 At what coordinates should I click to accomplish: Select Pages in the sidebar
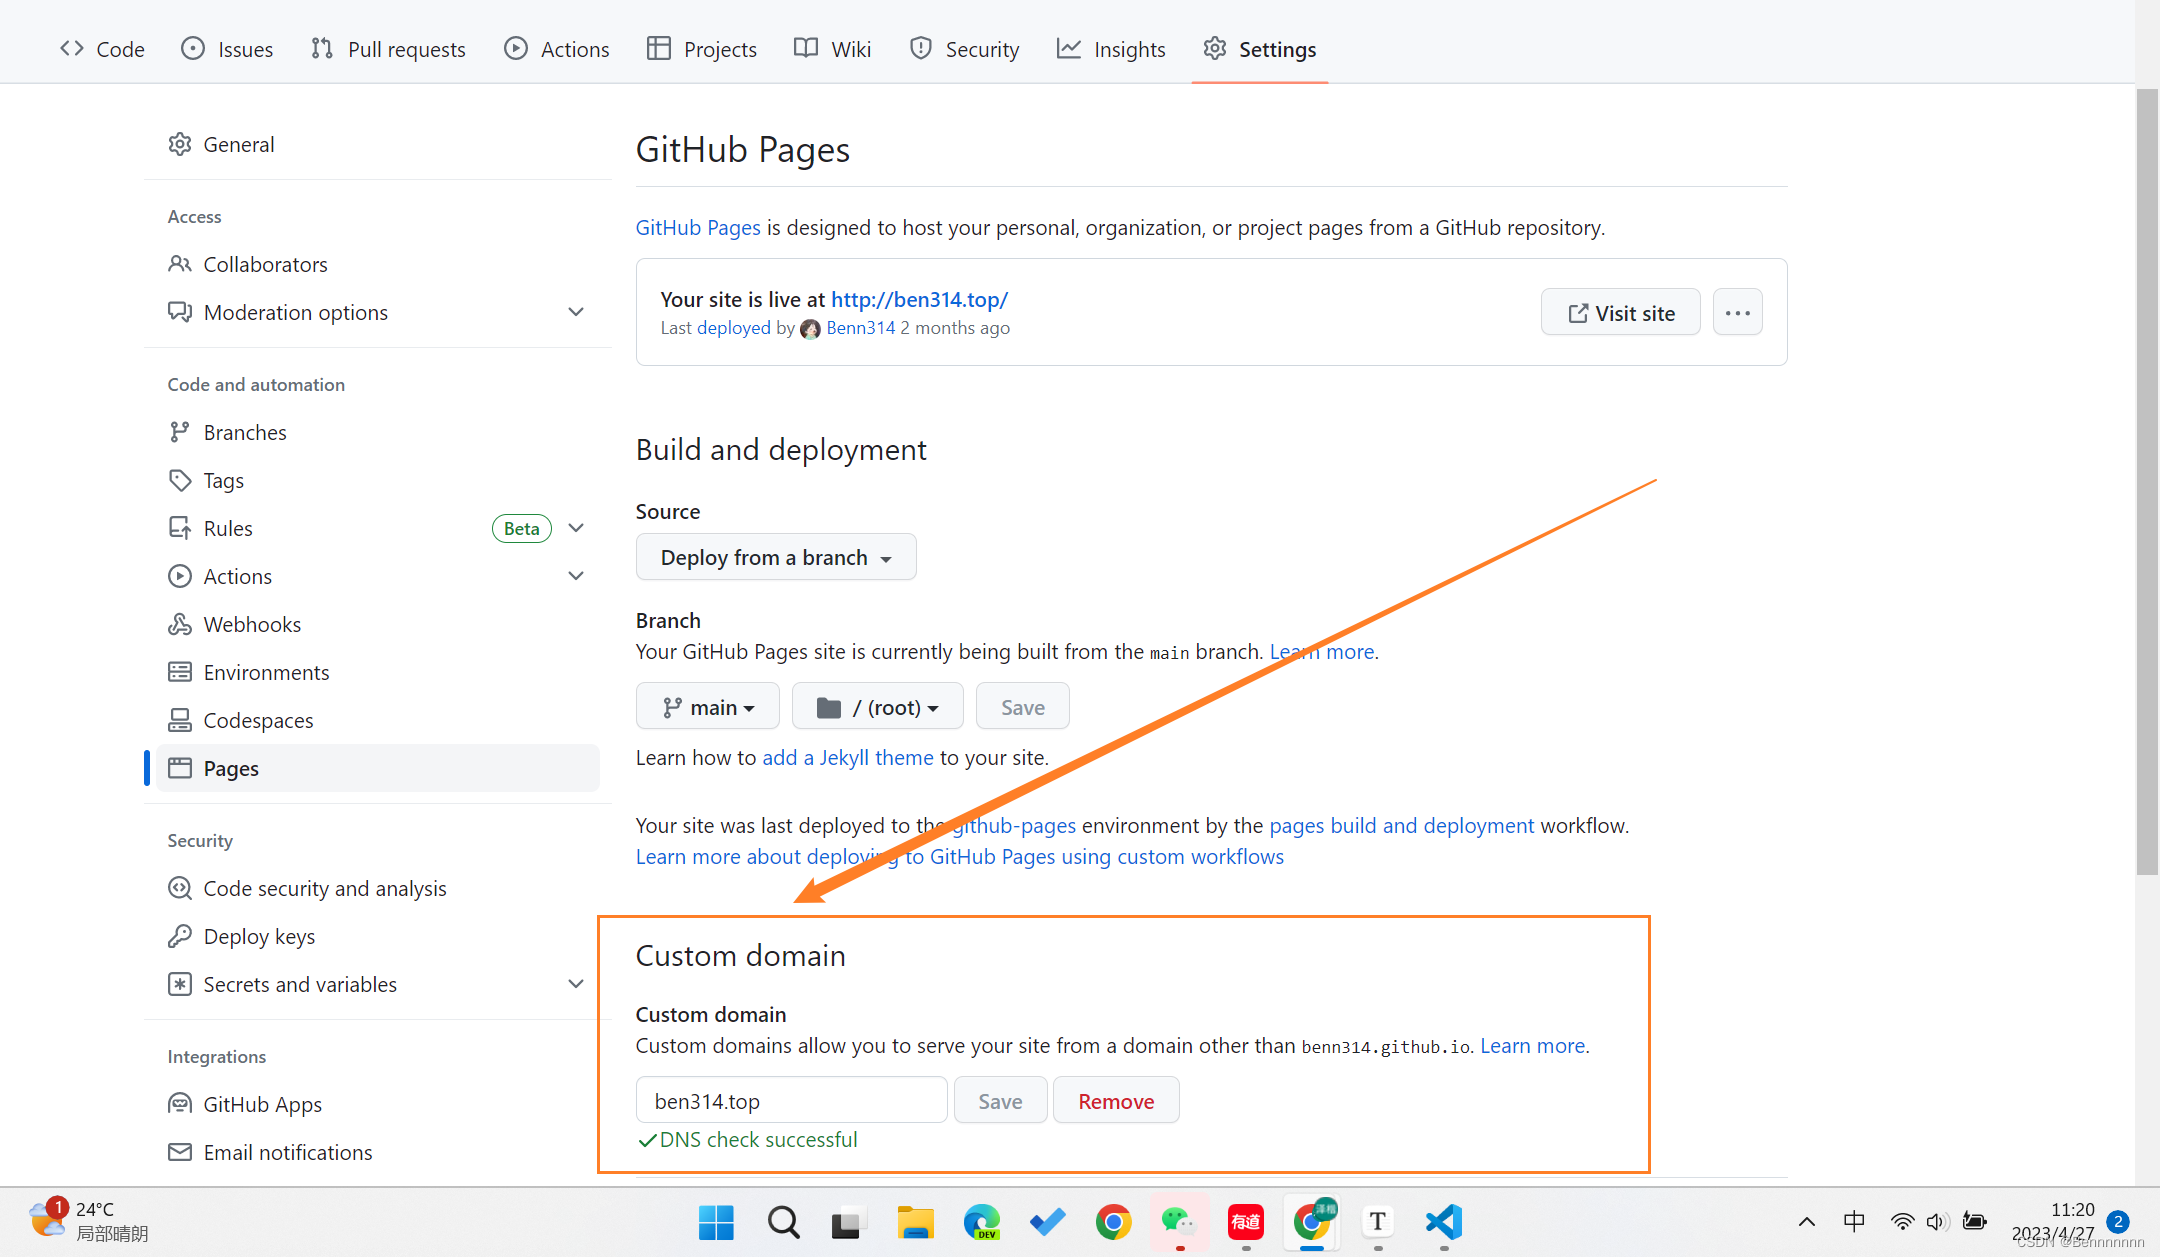click(378, 768)
